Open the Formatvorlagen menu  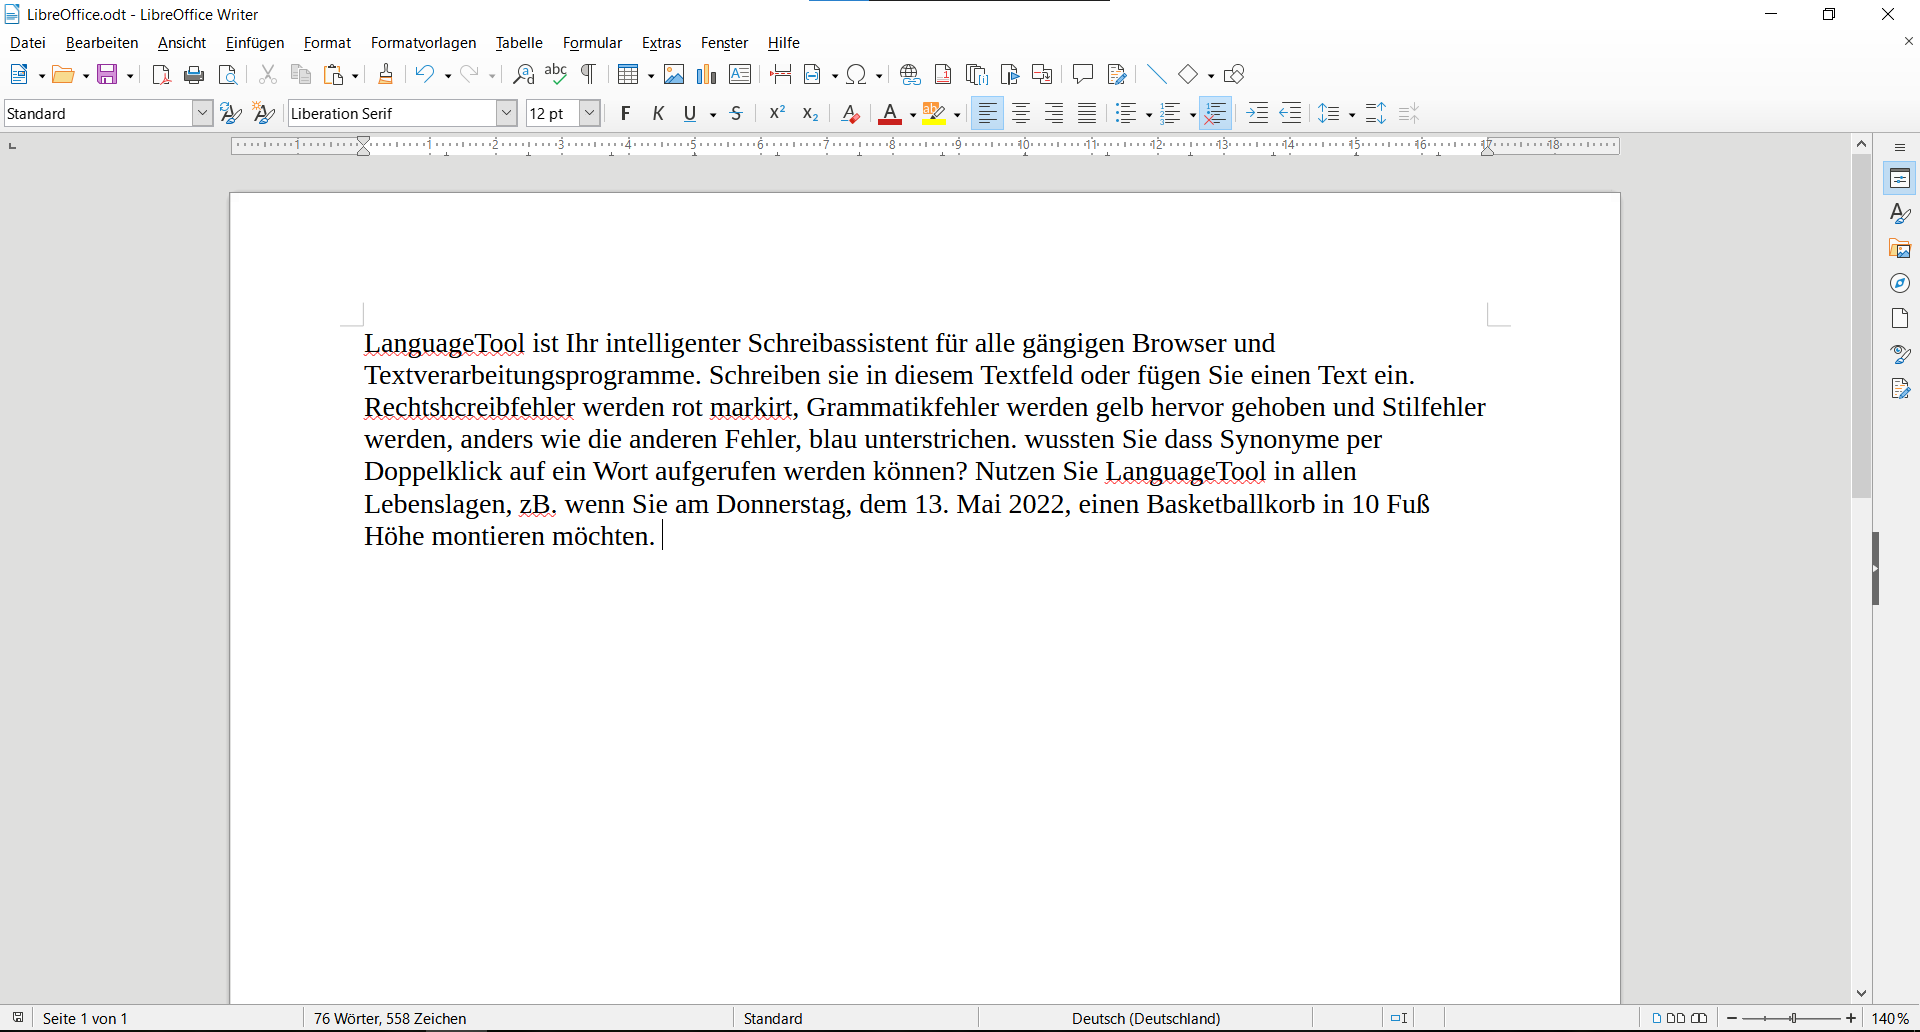[423, 43]
